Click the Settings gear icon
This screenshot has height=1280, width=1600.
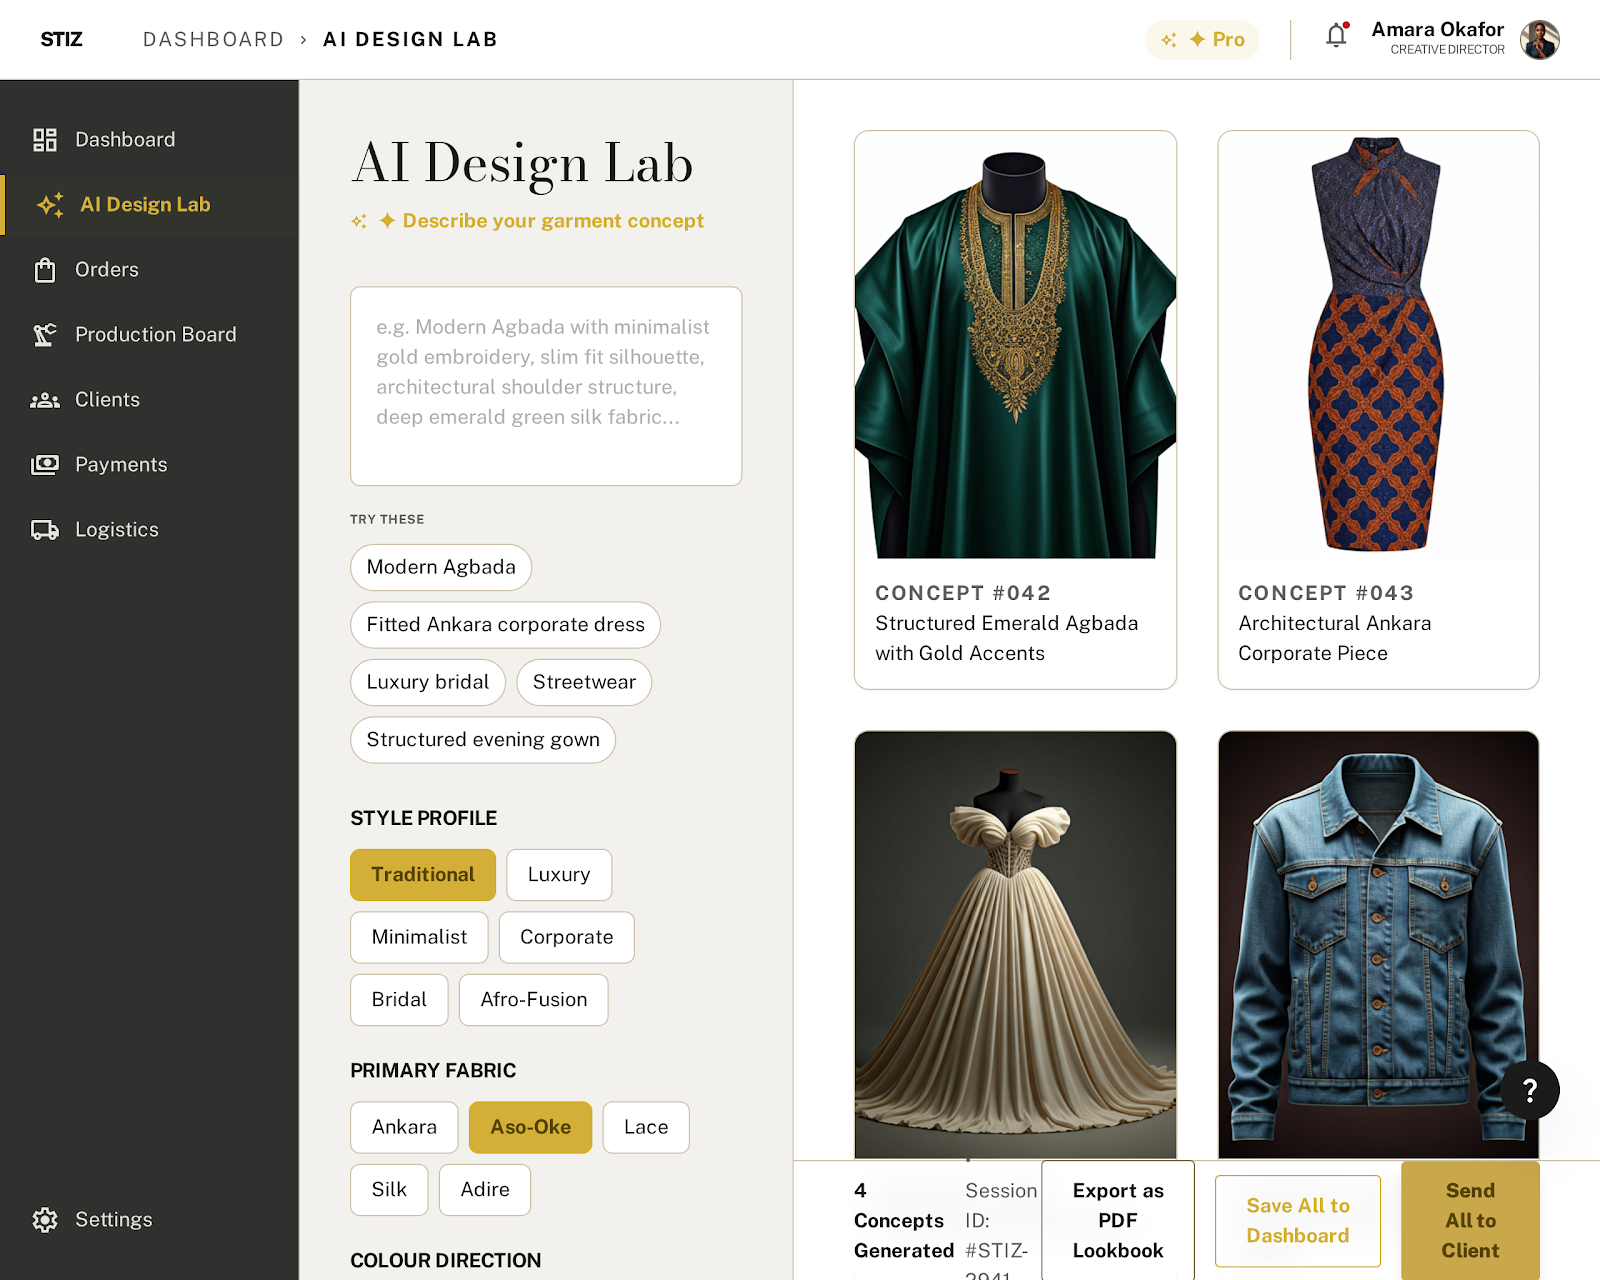pyautogui.click(x=45, y=1220)
